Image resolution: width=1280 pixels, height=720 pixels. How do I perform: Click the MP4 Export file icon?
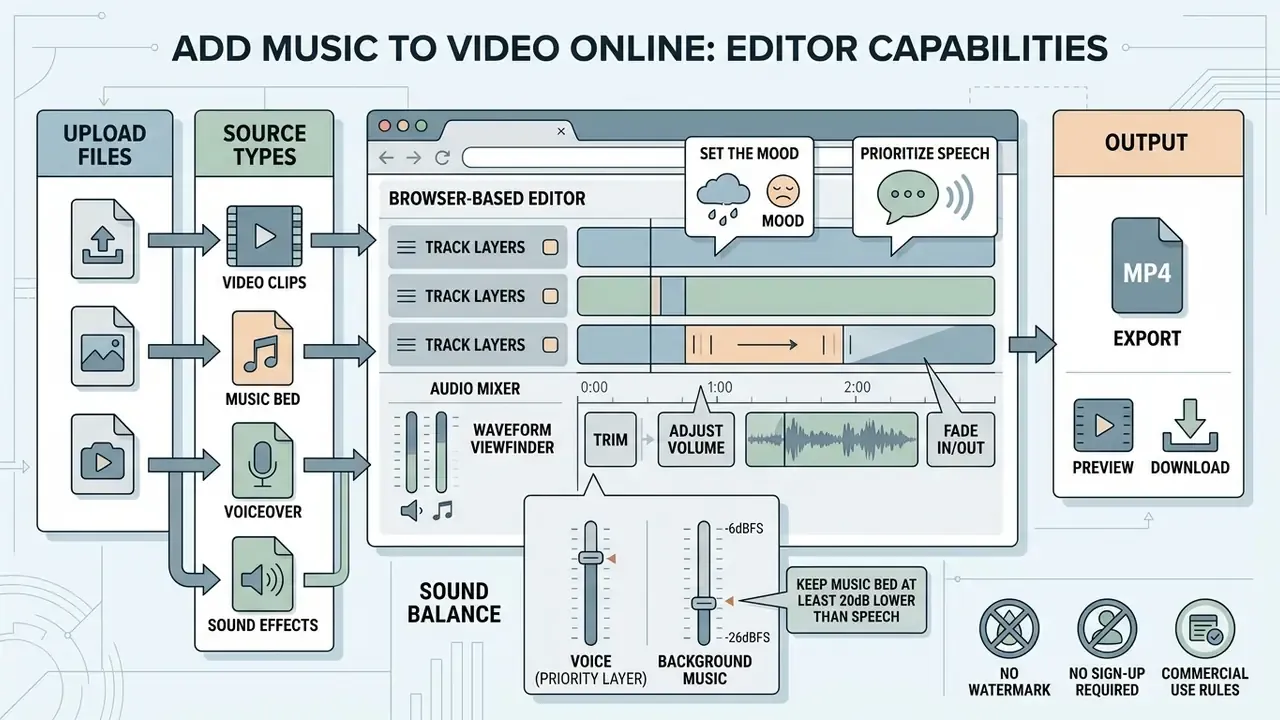[1148, 268]
